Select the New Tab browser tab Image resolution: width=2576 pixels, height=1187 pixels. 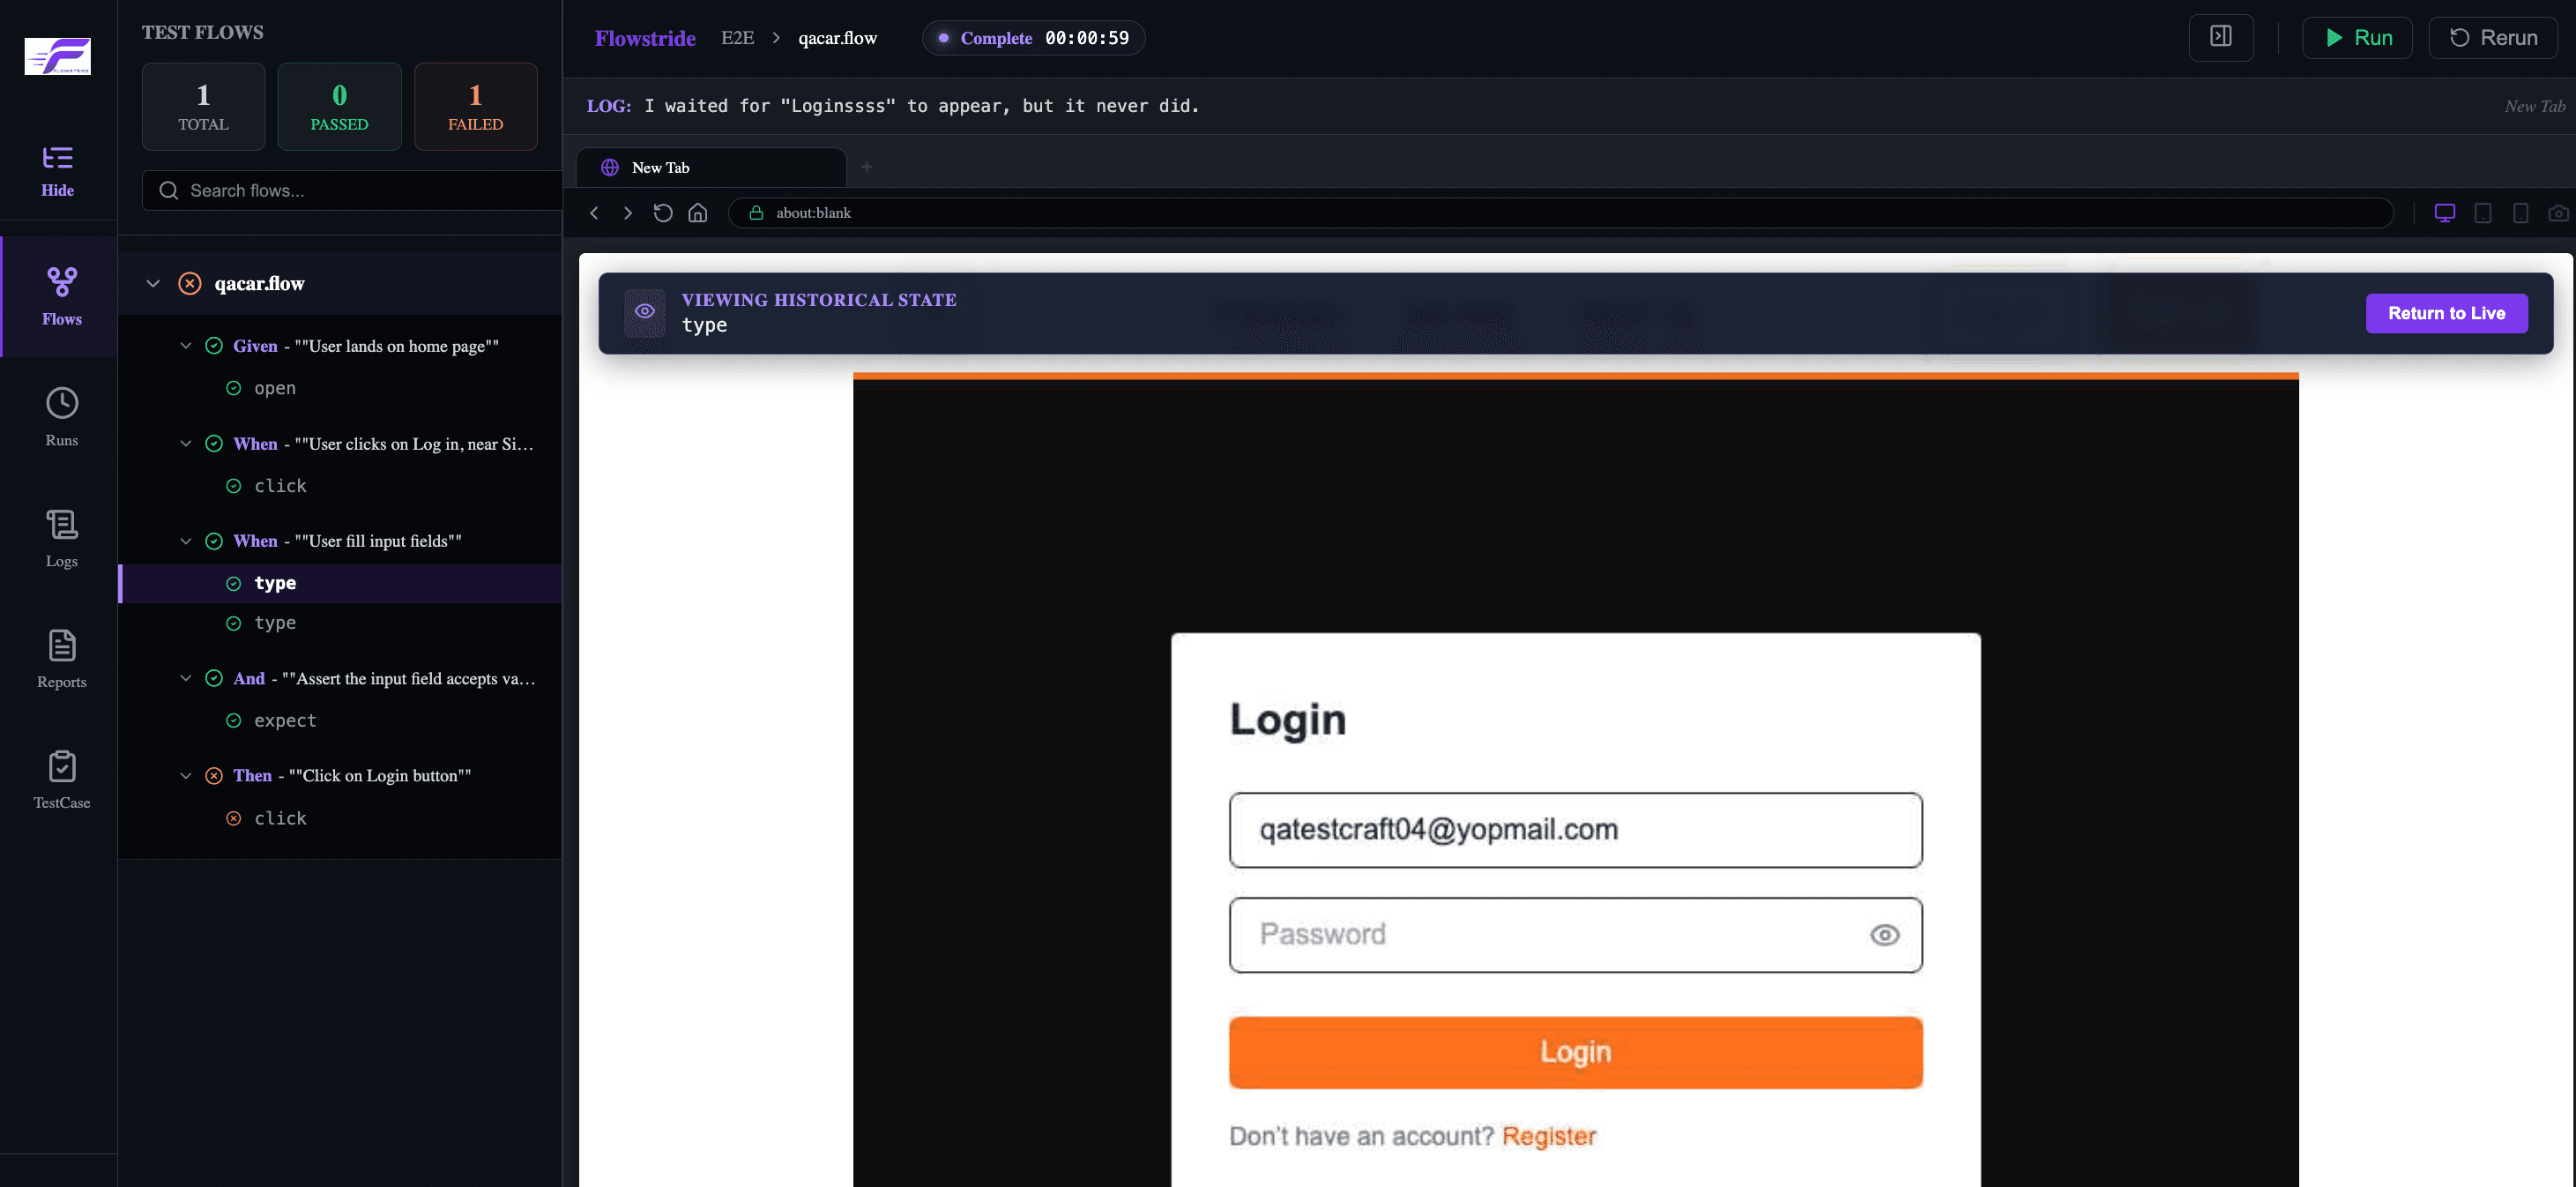point(711,167)
